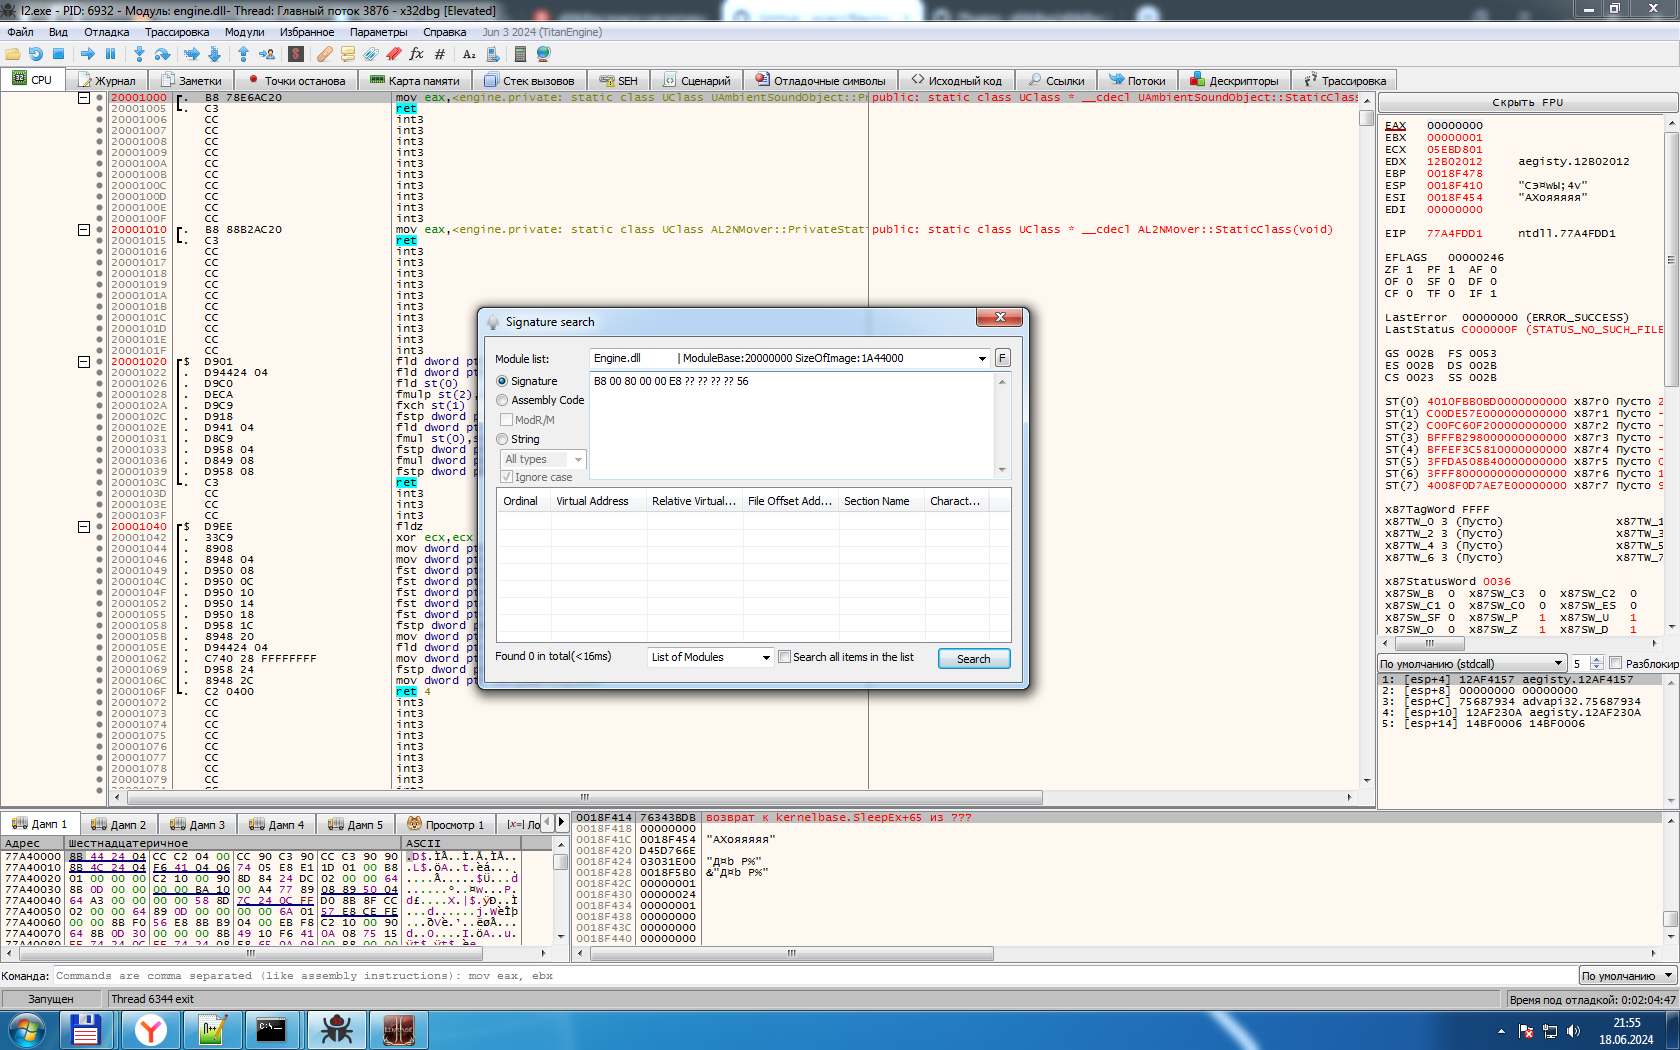This screenshot has width=1680, height=1050.
Task: Open the All types dropdown
Action: point(543,459)
